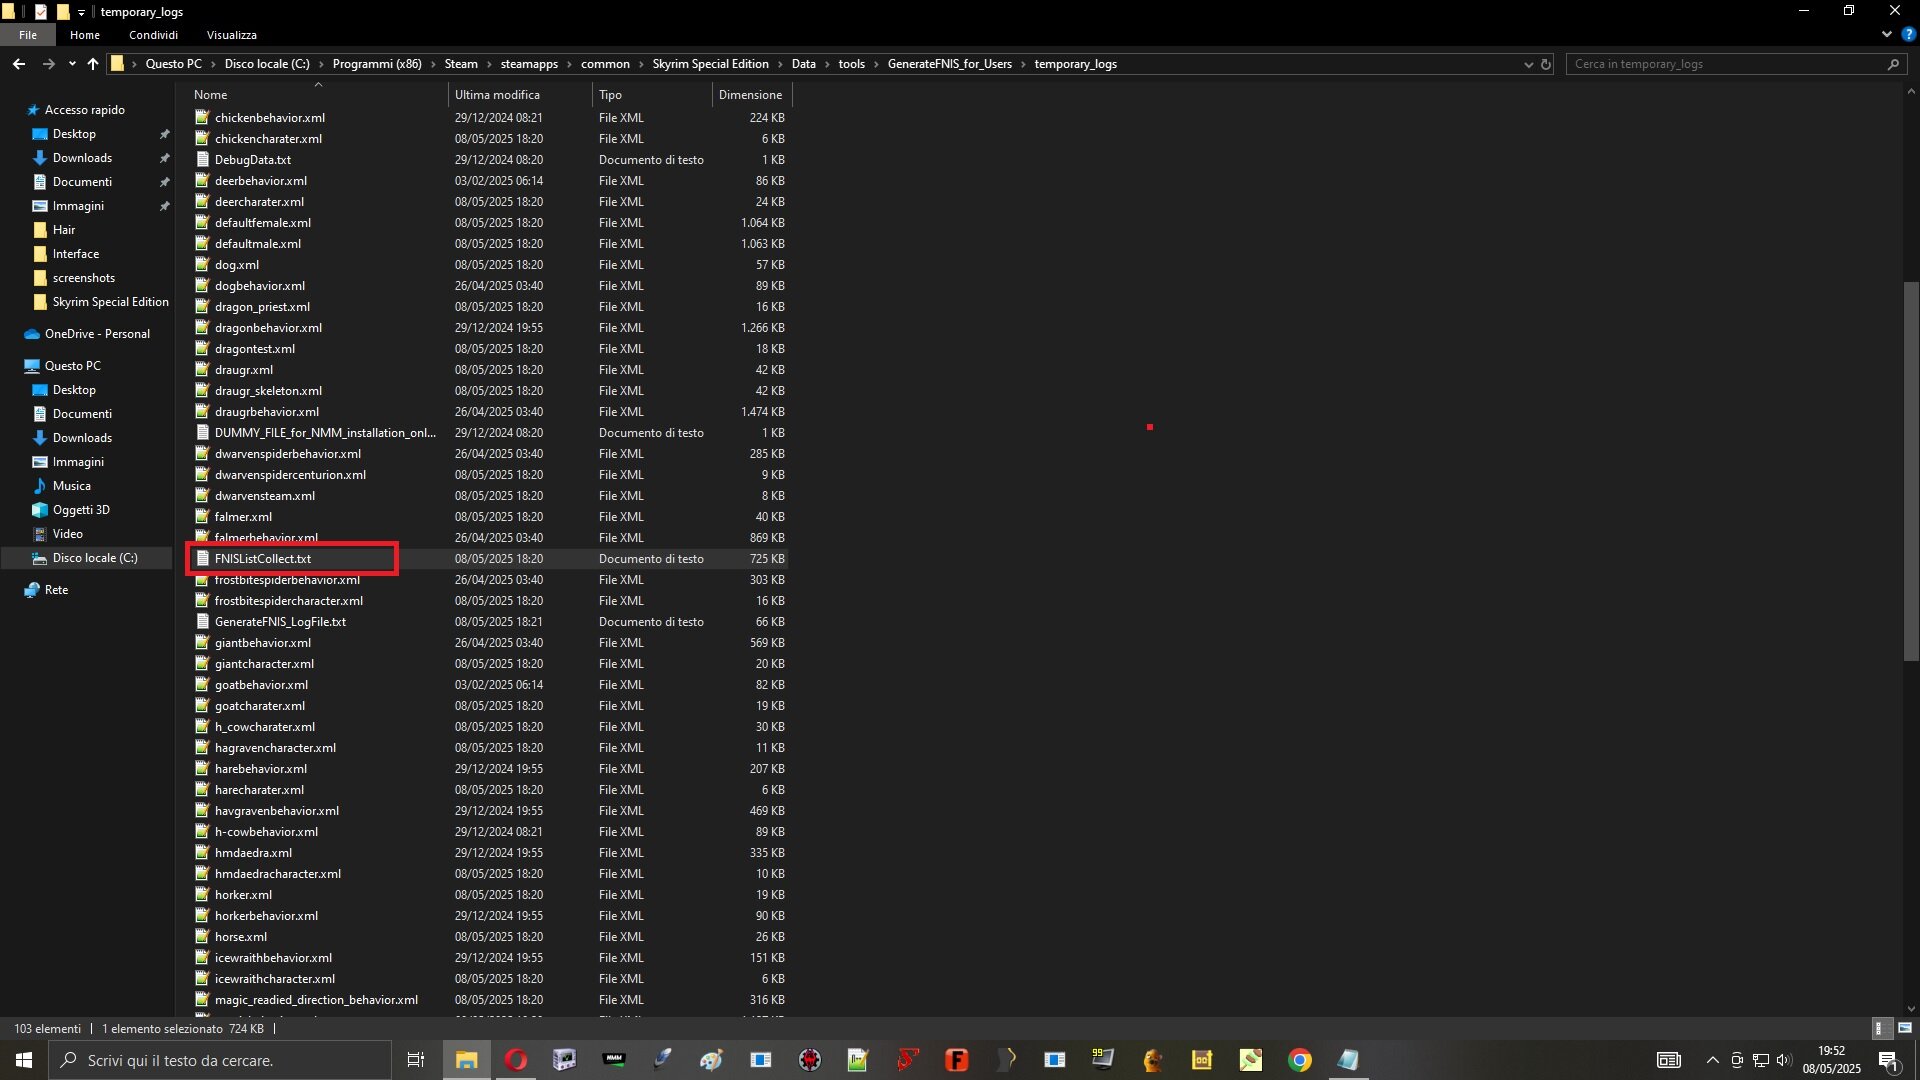Launch Google Chrome from the taskbar
Screen dimensions: 1920x1080
[1300, 1060]
